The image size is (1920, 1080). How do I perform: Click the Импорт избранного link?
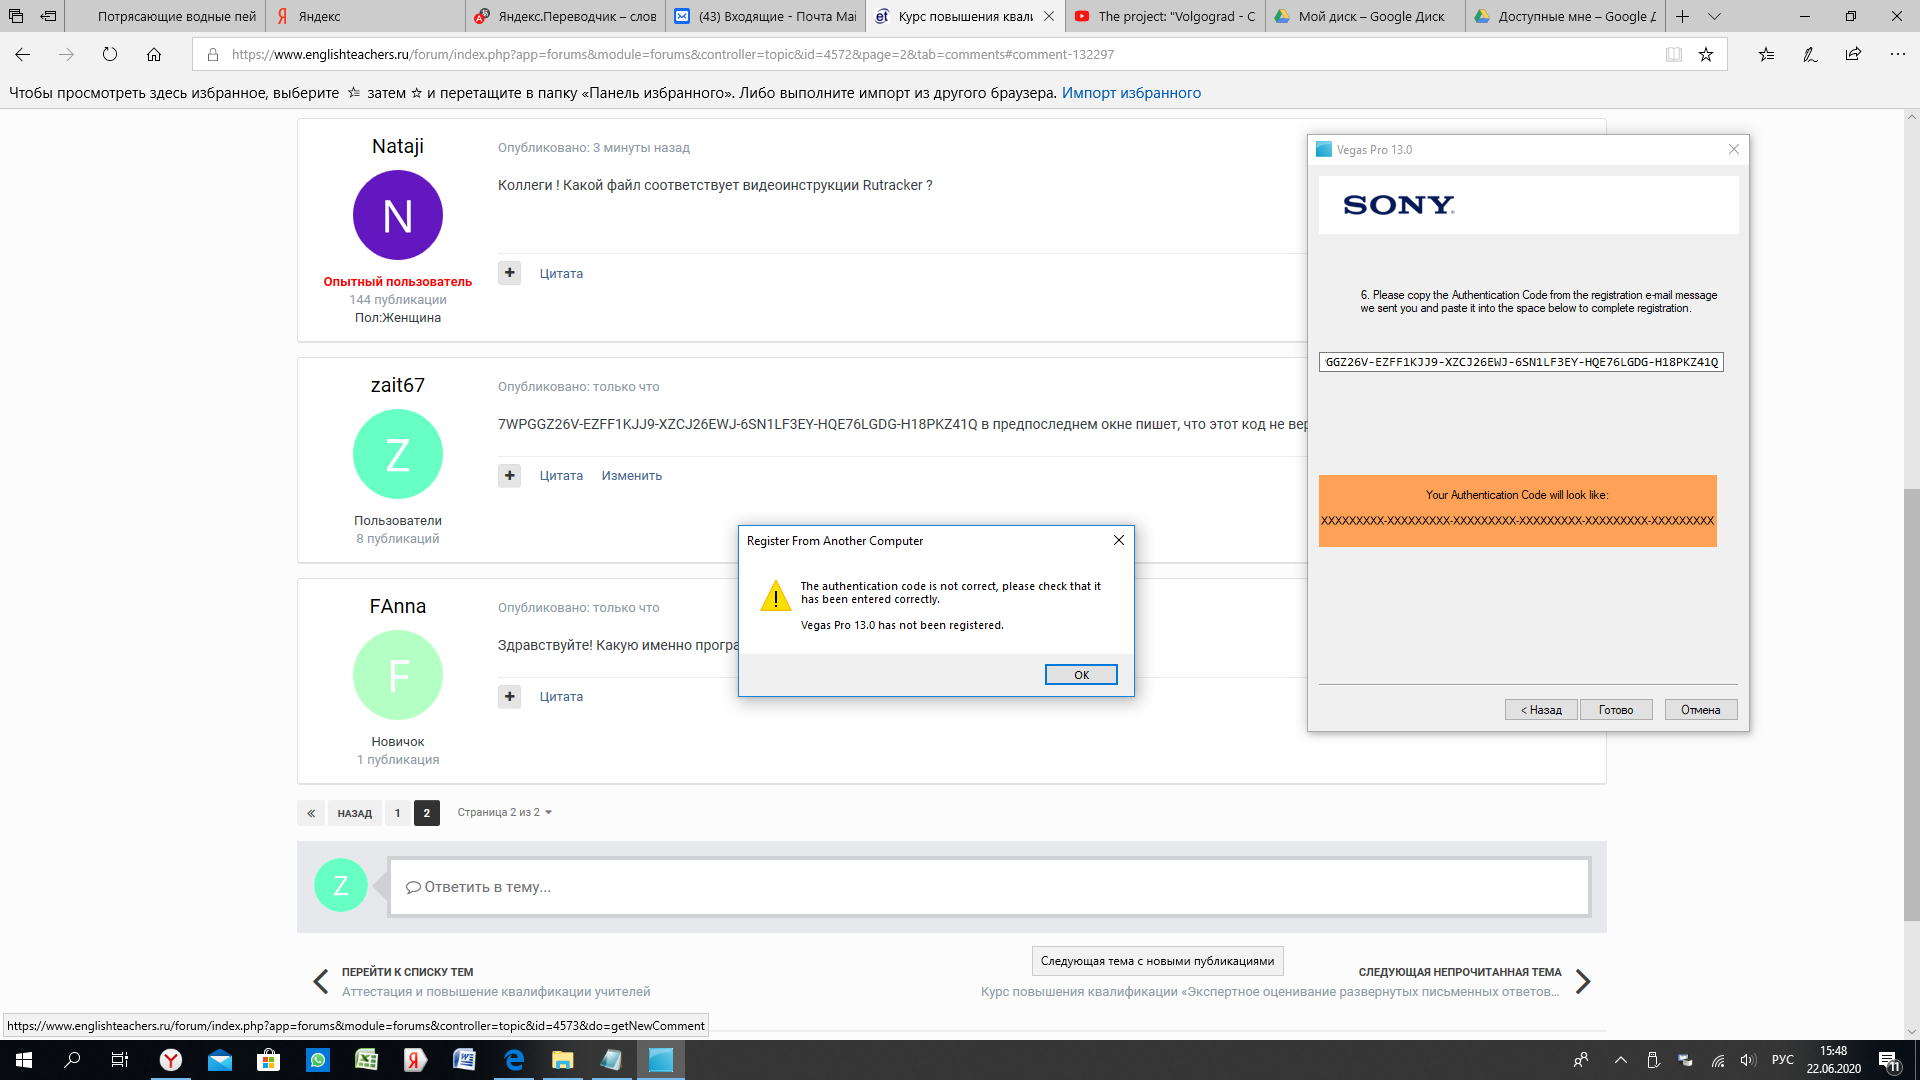tap(1131, 93)
